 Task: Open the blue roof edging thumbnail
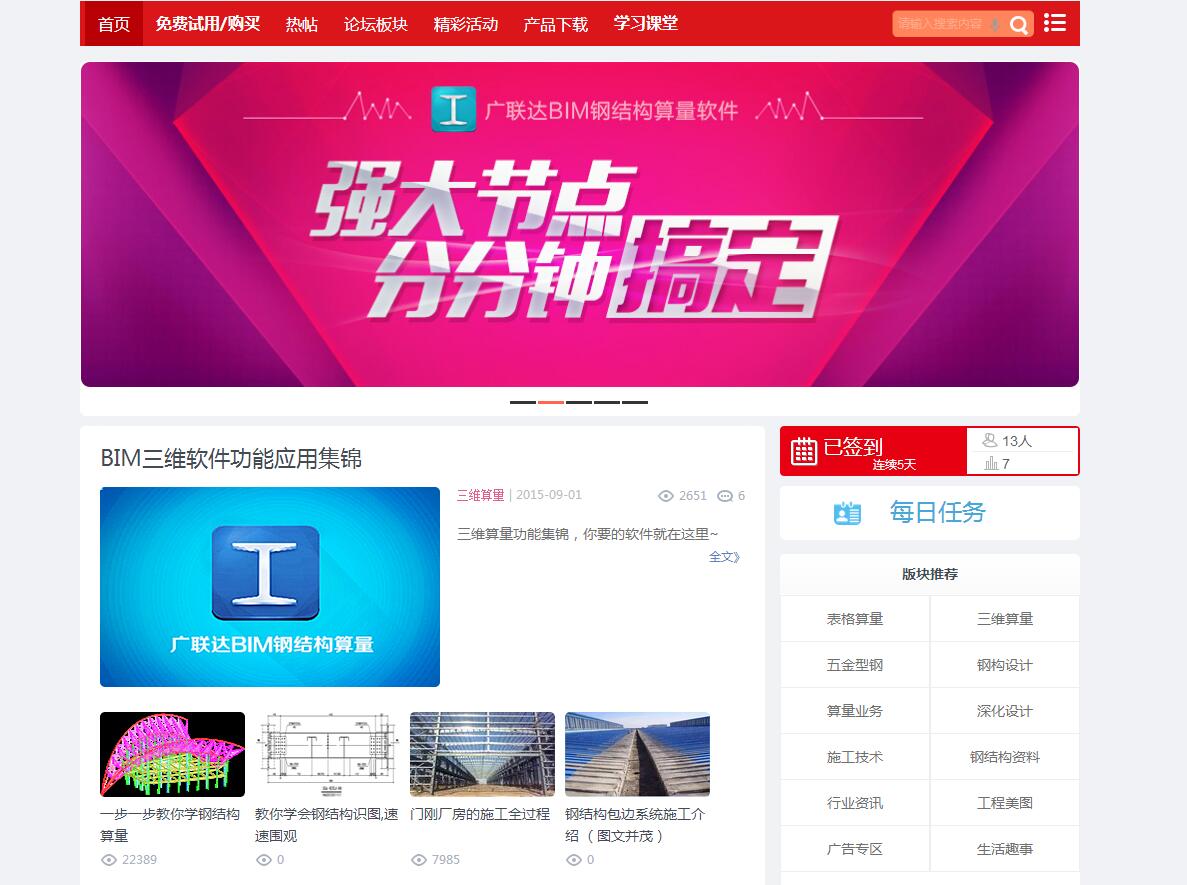[637, 754]
